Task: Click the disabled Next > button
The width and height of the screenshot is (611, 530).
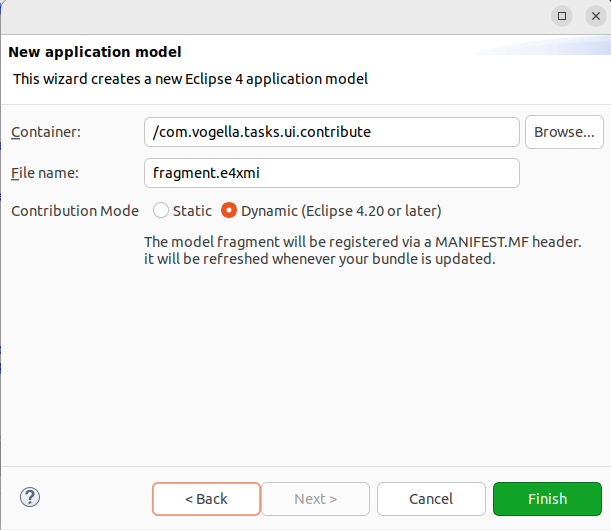Action: coord(315,499)
